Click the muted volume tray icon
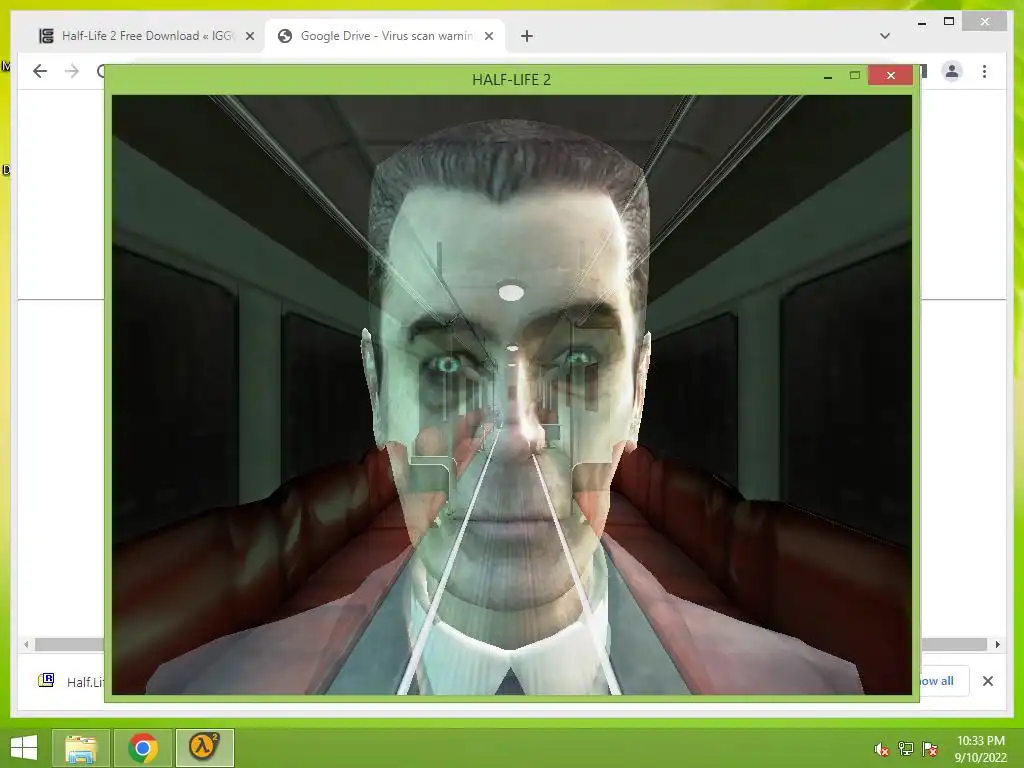1024x768 pixels. pos(881,749)
